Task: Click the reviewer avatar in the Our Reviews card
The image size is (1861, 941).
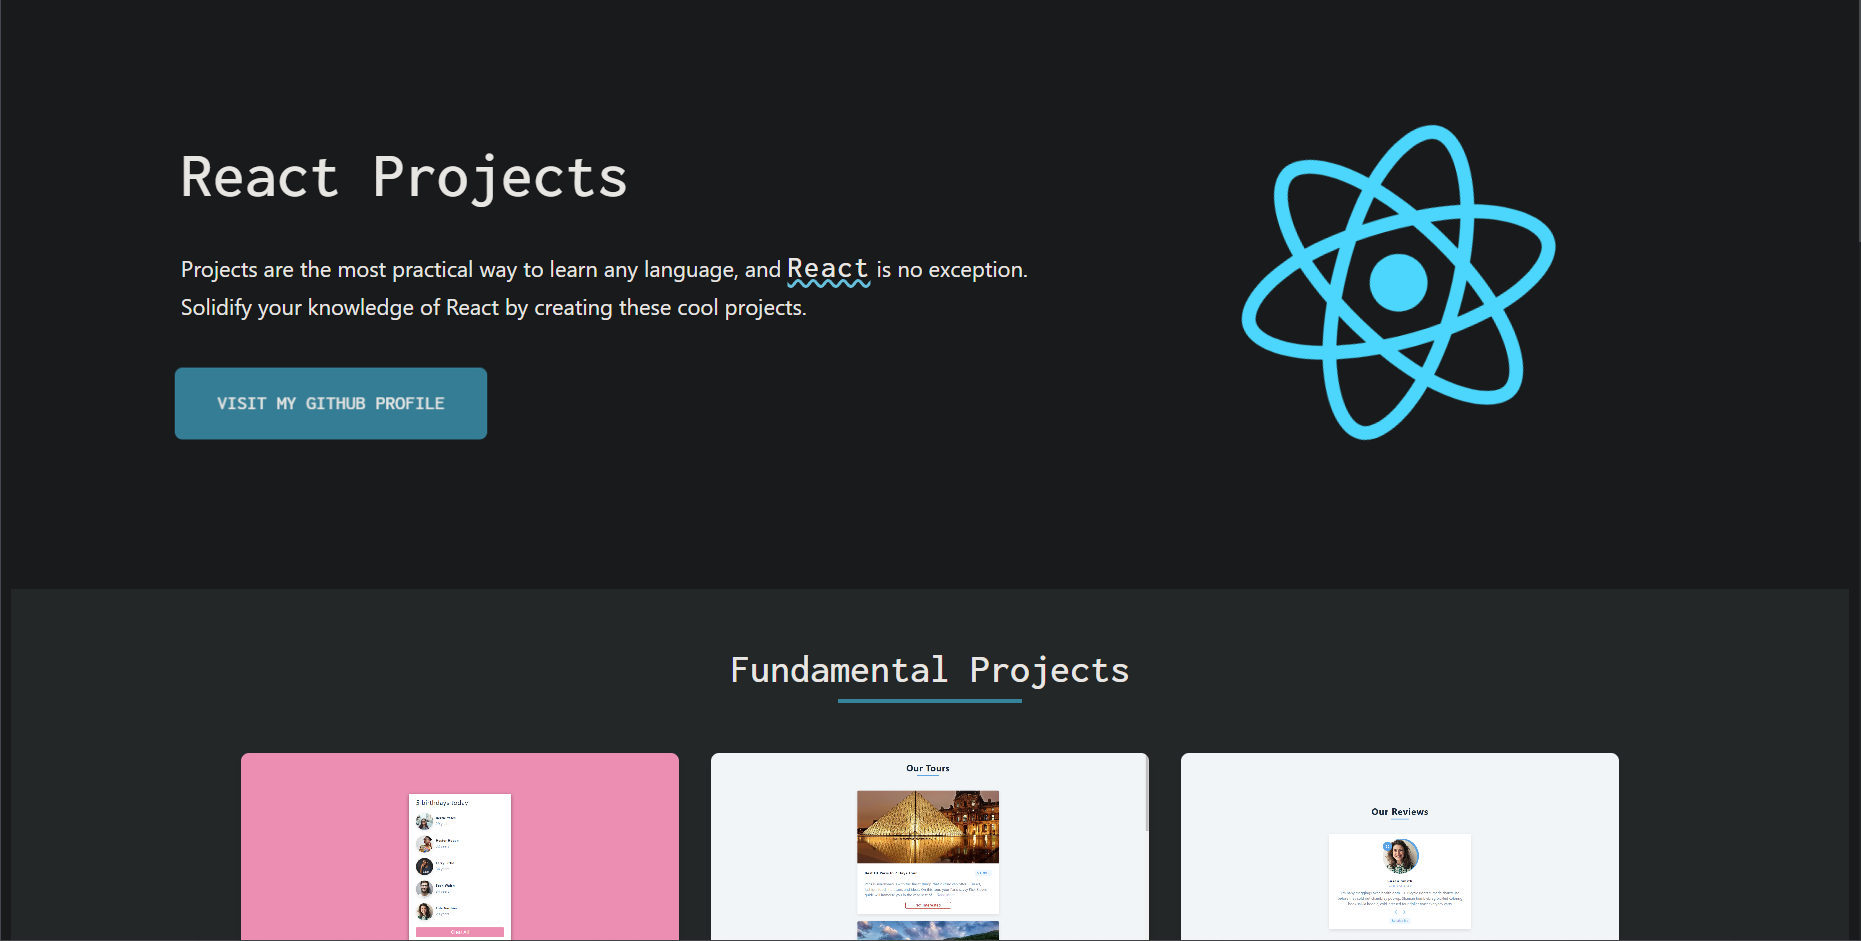Action: [x=1400, y=856]
